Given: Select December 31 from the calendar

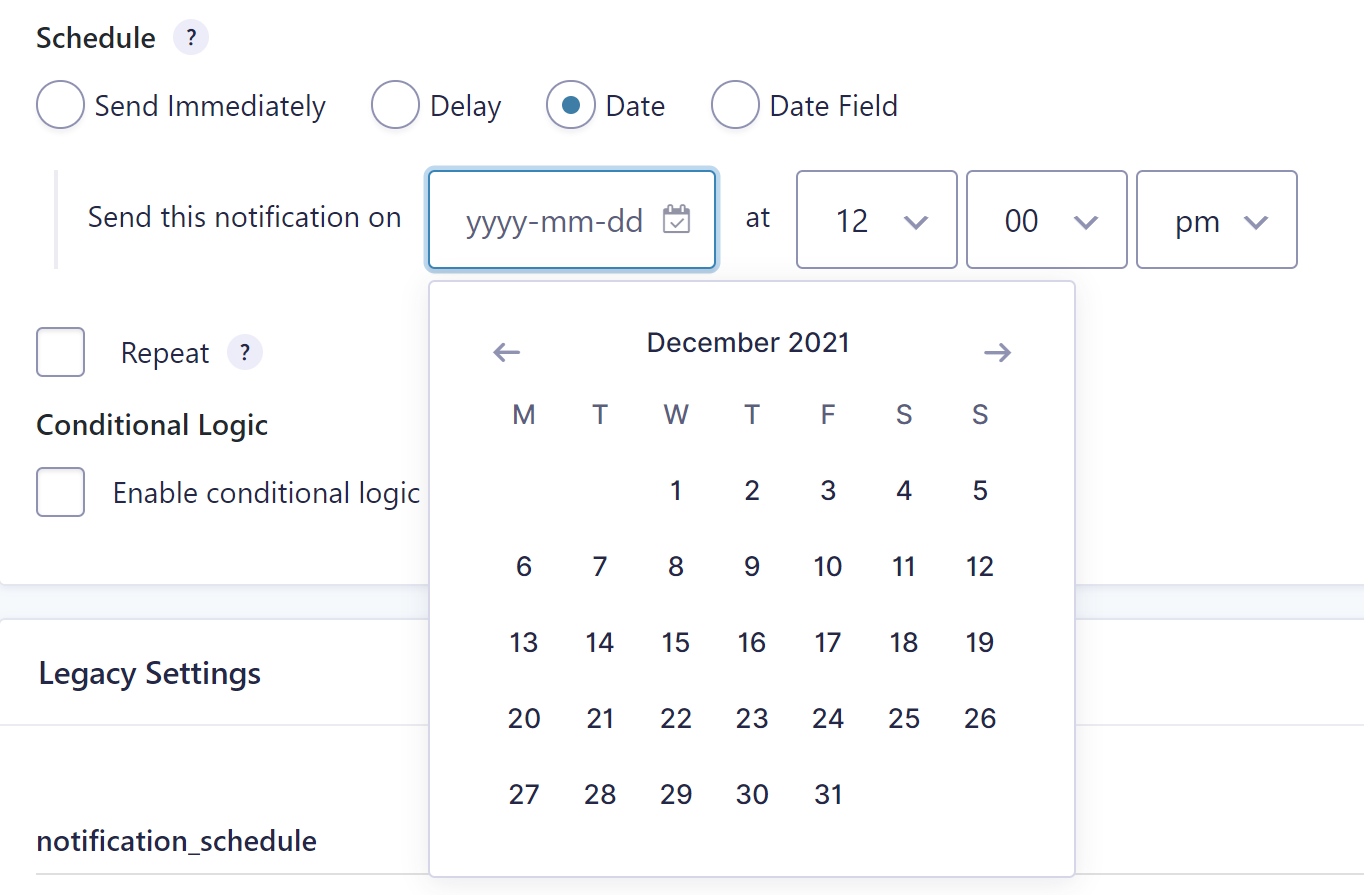Looking at the screenshot, I should coord(828,793).
